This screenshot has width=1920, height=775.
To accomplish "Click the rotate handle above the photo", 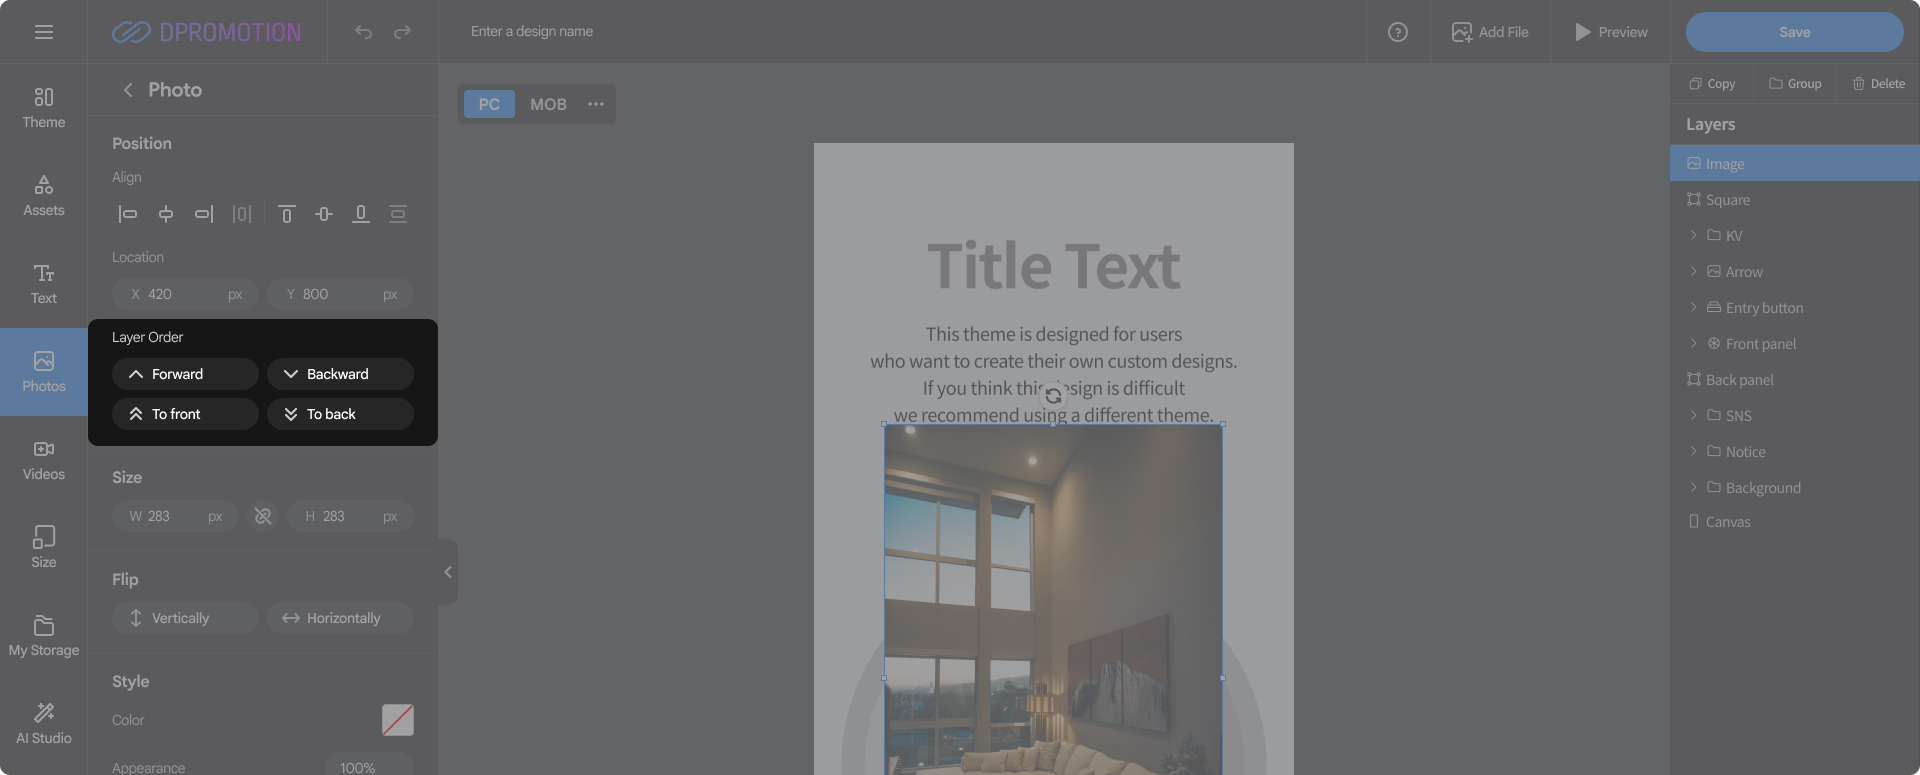I will pos(1053,396).
